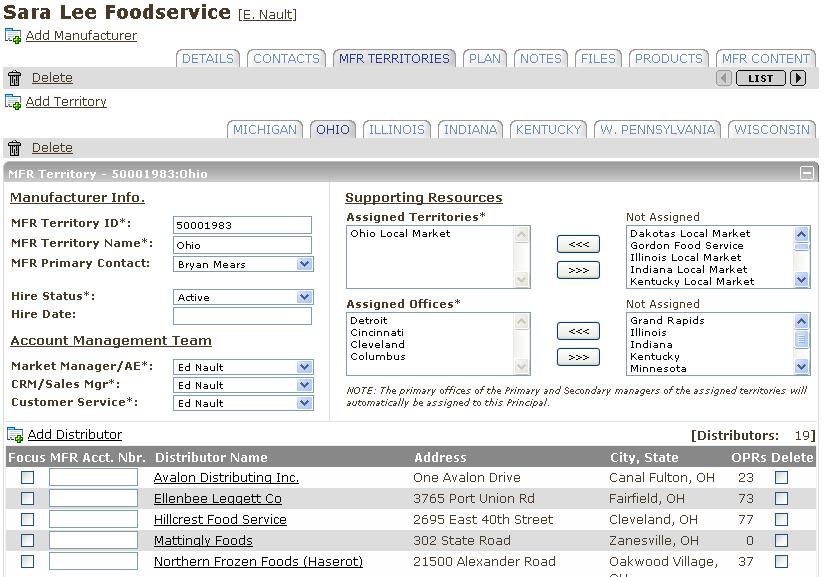
Task: Check Focus box for Mattingly Foods
Action: 27,541
